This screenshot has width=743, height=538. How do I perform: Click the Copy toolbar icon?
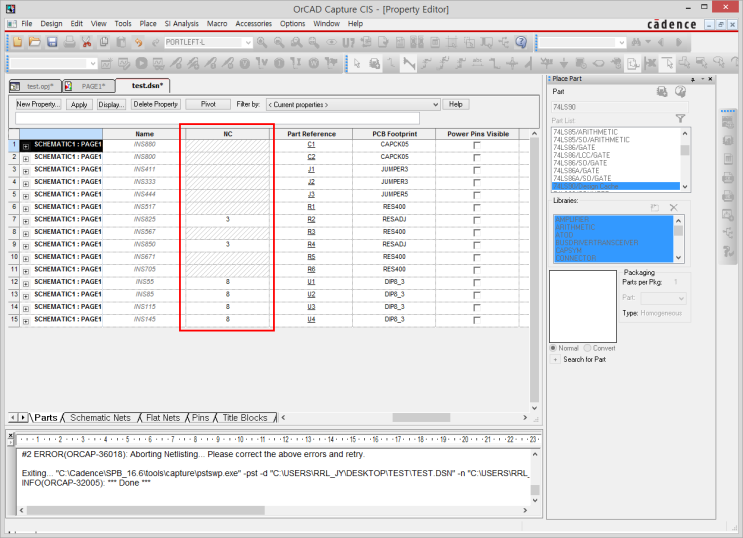(104, 42)
